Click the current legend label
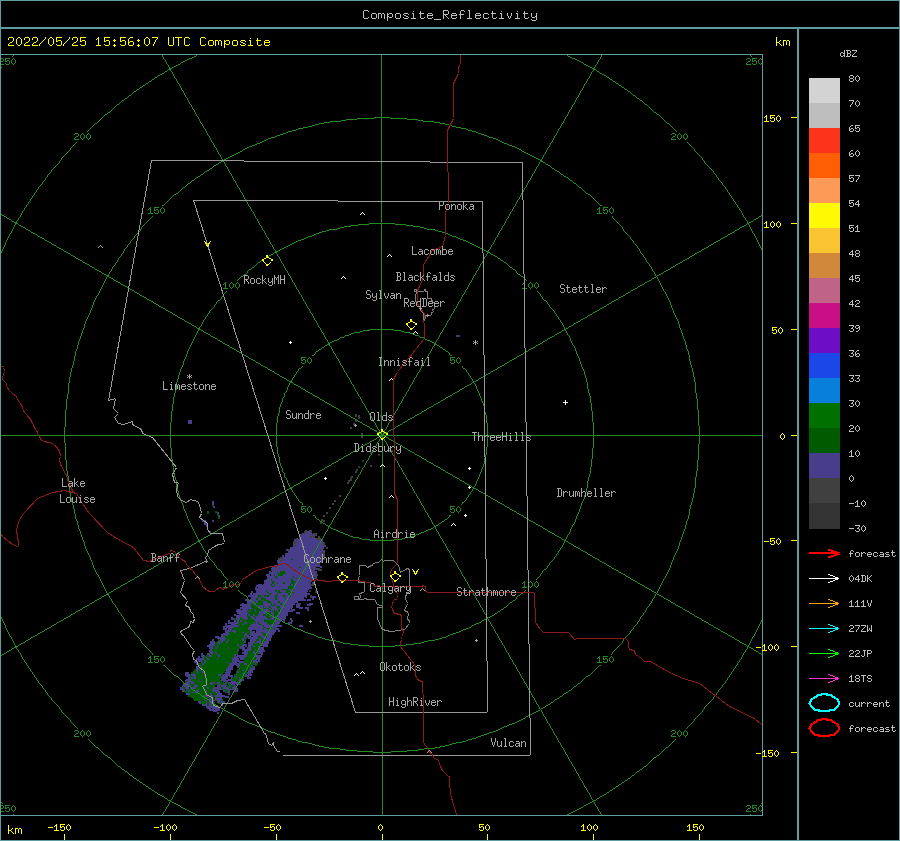Image resolution: width=900 pixels, height=841 pixels. click(869, 704)
